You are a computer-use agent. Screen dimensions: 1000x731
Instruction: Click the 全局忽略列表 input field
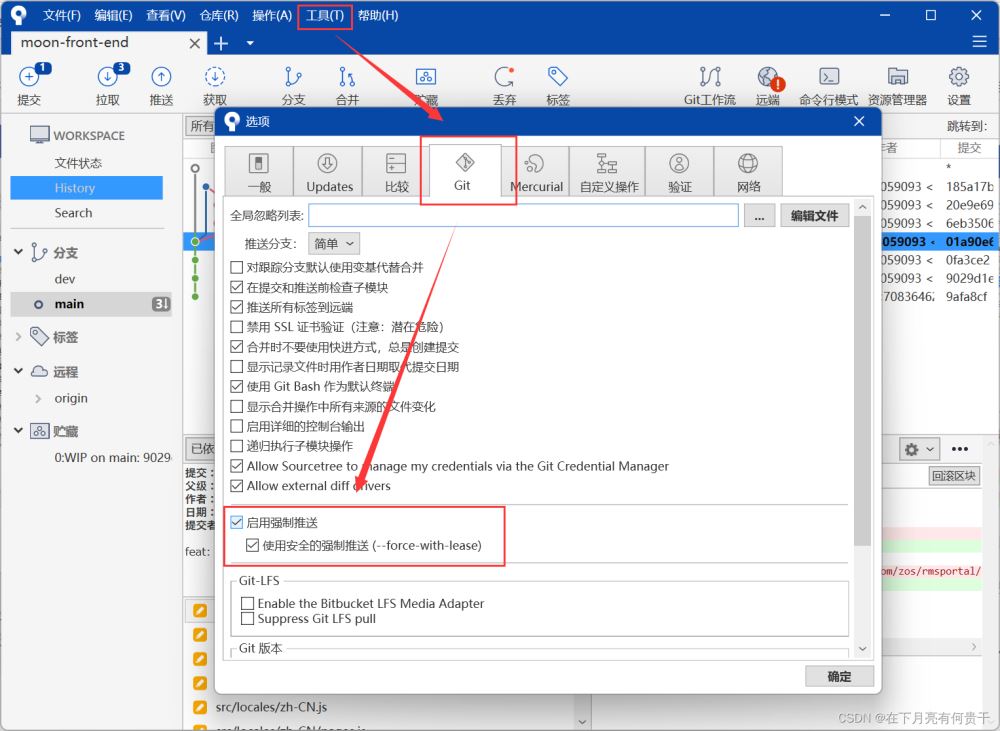tap(523, 216)
